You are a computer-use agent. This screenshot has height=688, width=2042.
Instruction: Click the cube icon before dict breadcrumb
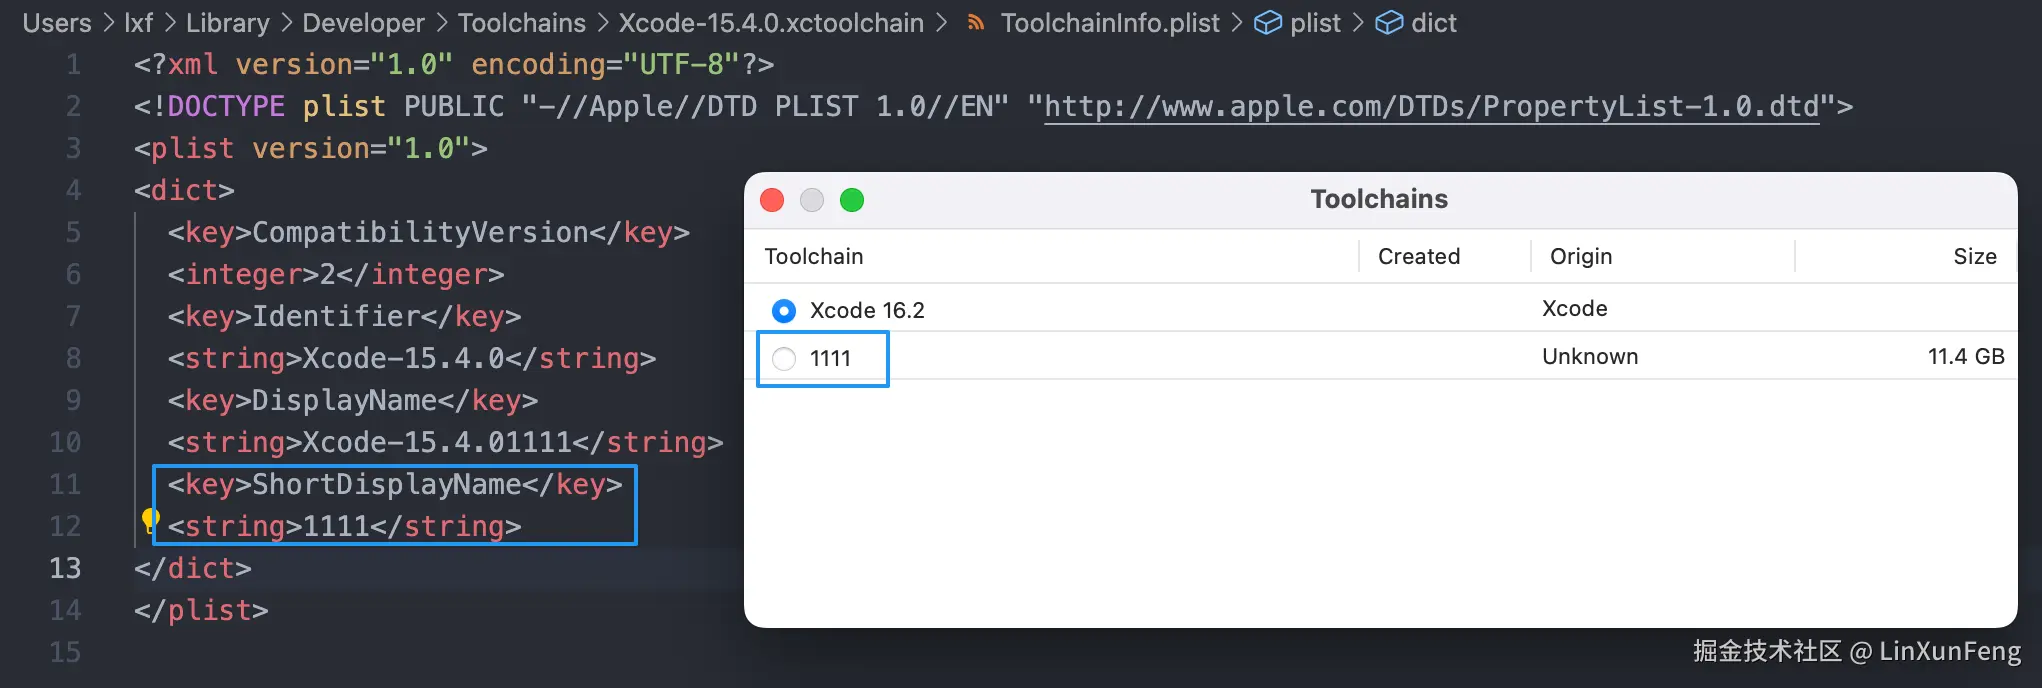[x=1389, y=23]
